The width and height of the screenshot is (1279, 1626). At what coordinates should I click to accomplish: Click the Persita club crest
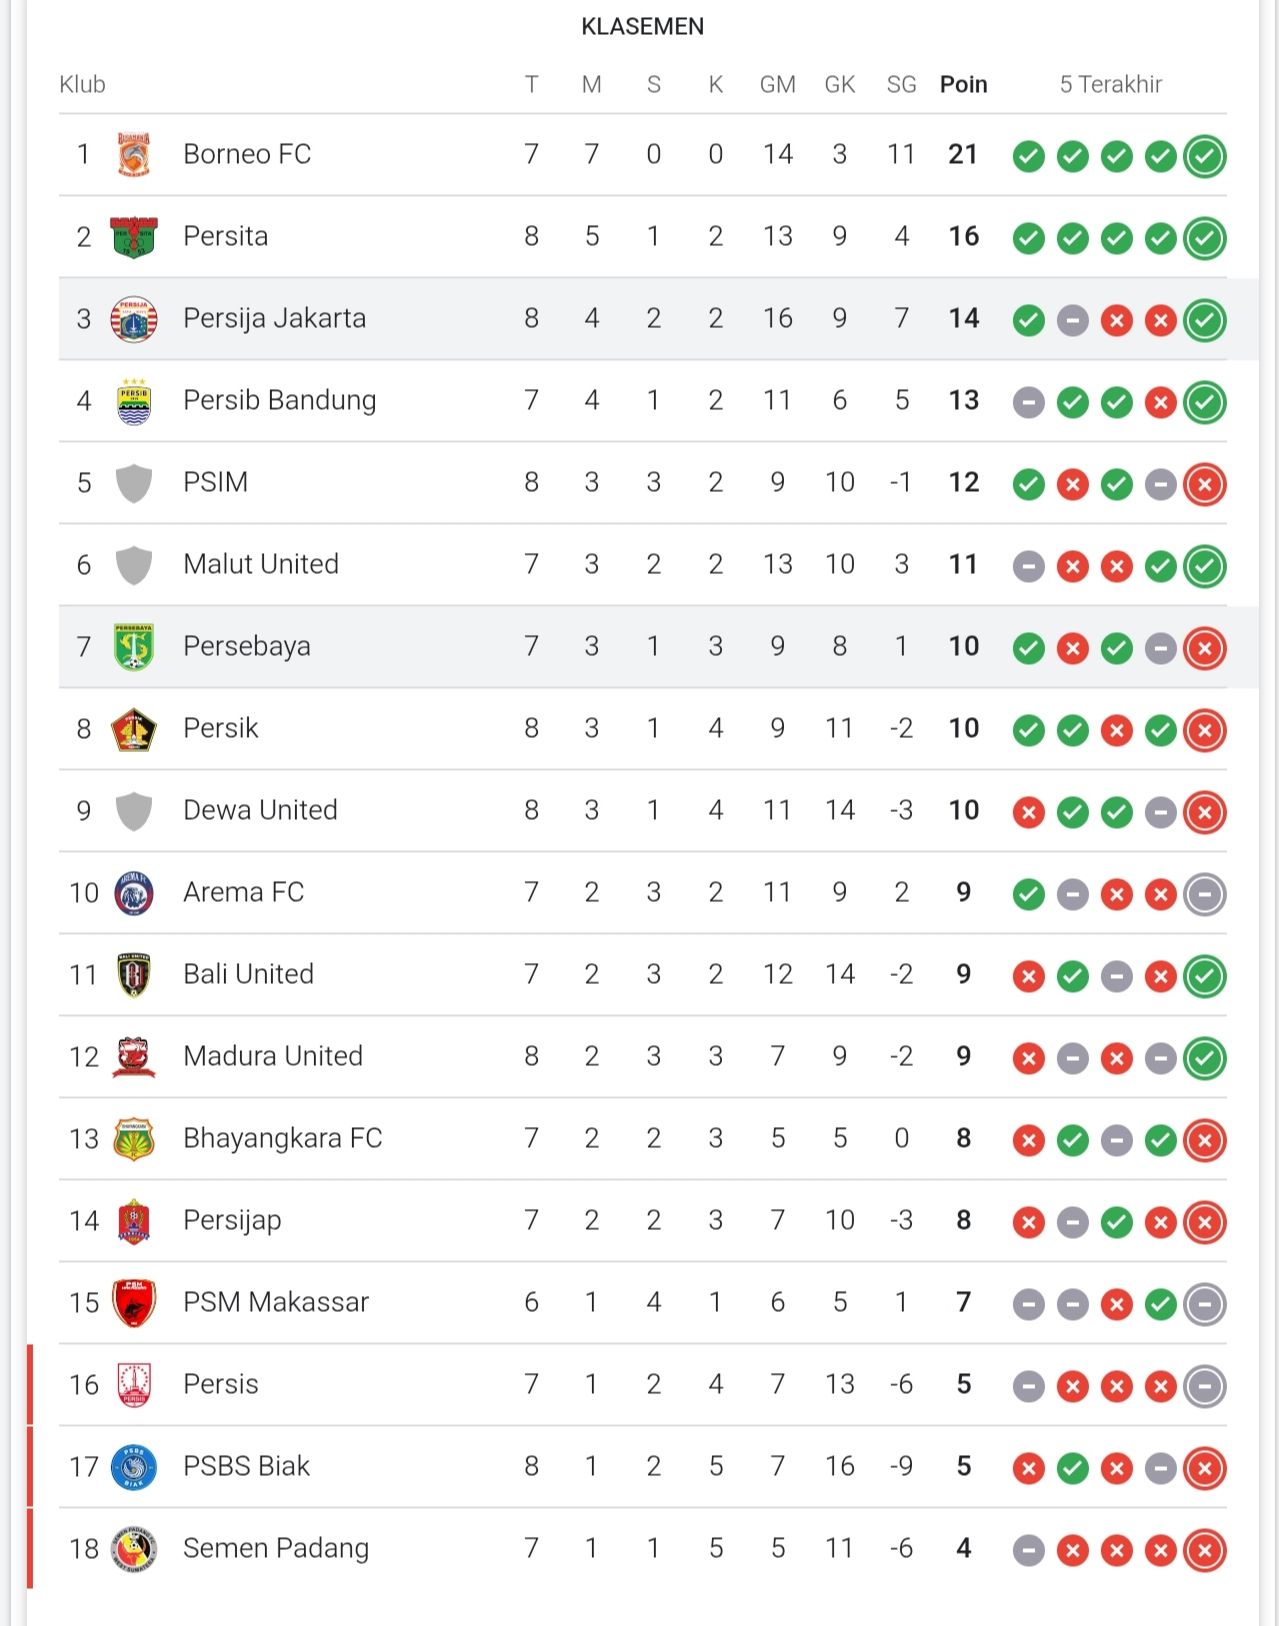tap(133, 237)
